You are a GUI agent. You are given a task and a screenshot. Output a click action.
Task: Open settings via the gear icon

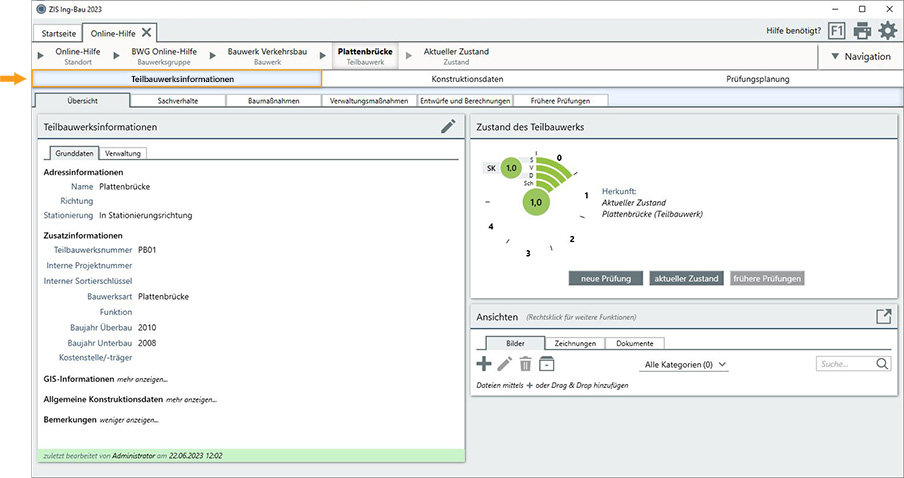point(887,30)
